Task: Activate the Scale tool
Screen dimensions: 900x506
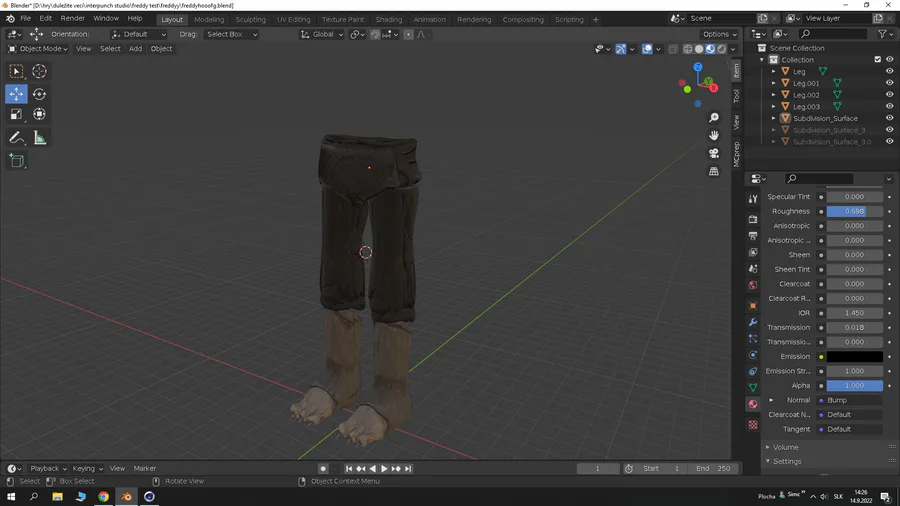Action: 16,114
